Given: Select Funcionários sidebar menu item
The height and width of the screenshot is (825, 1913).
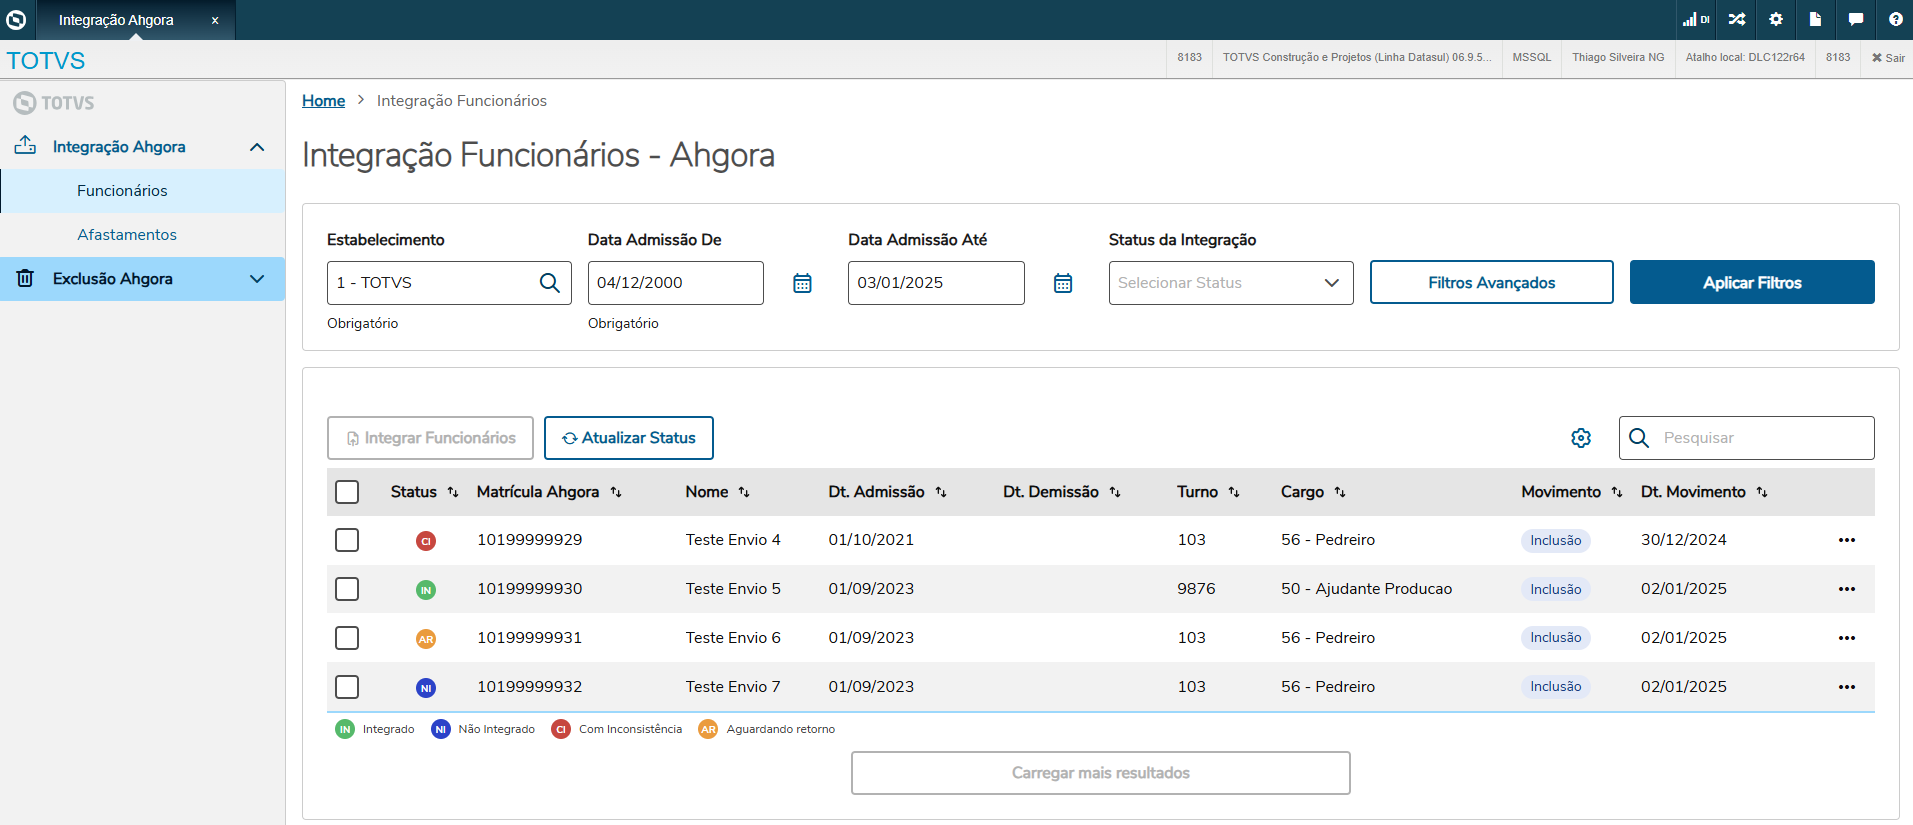Looking at the screenshot, I should coord(122,191).
